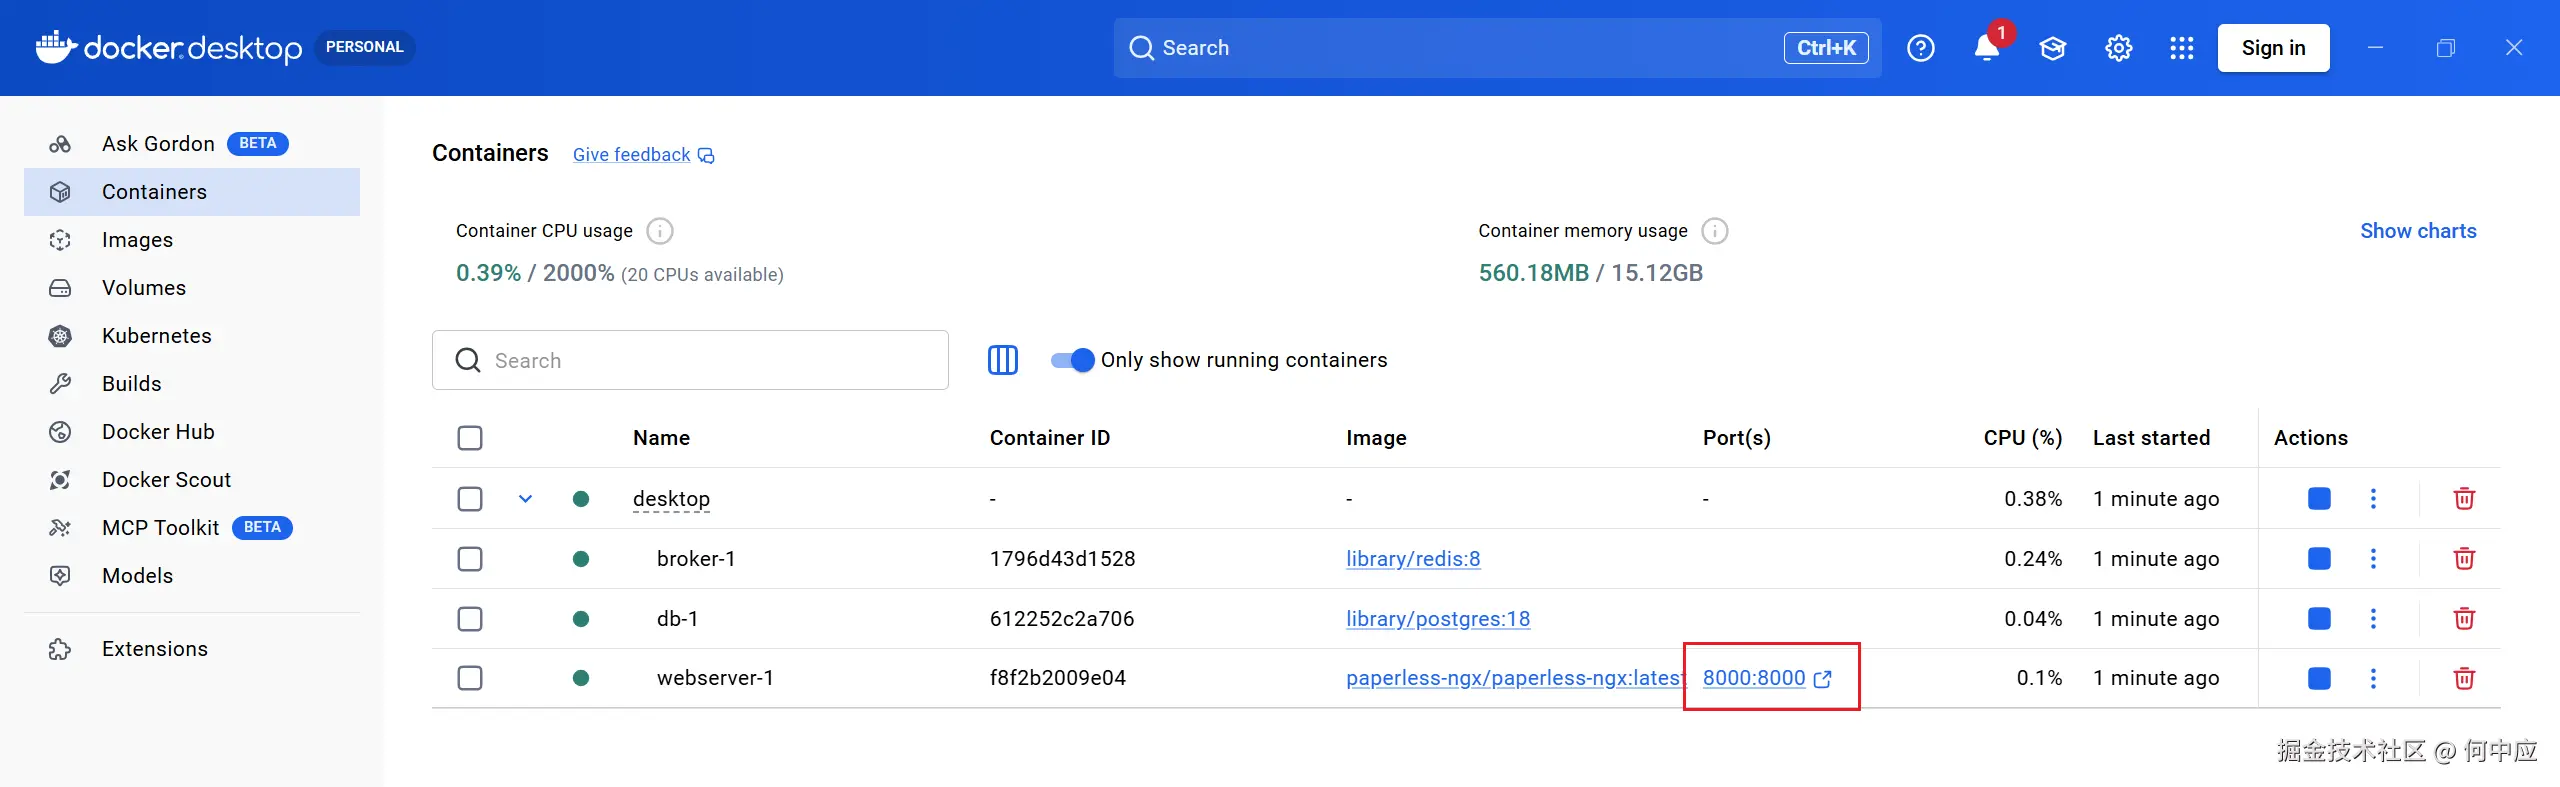Open the manage columns icon
The height and width of the screenshot is (787, 2560).
pos(1002,360)
